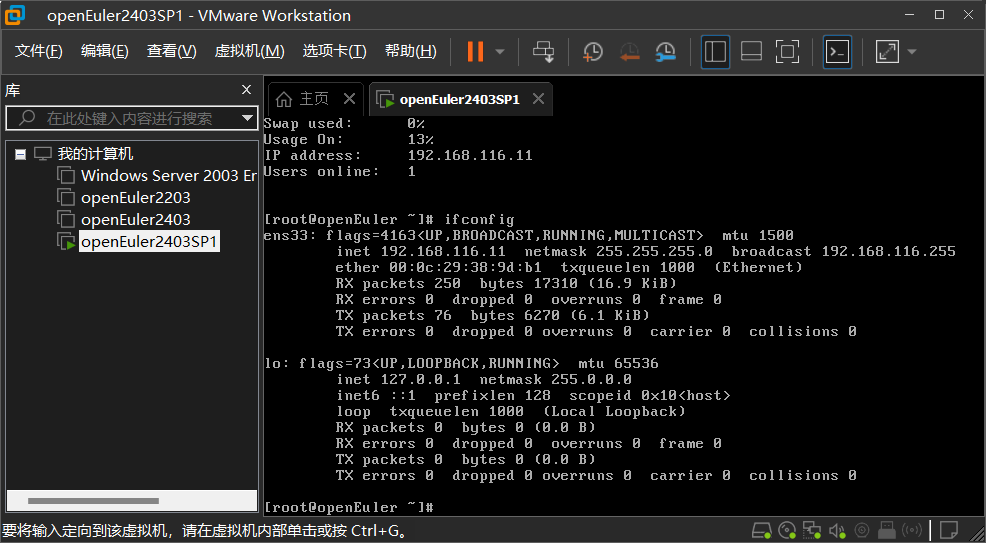The height and width of the screenshot is (543, 986).
Task: Toggle the console view button
Action: click(838, 52)
